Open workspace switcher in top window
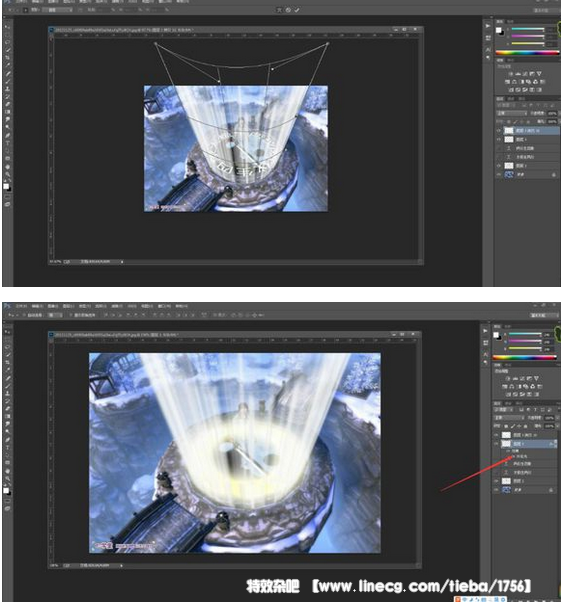 548,10
